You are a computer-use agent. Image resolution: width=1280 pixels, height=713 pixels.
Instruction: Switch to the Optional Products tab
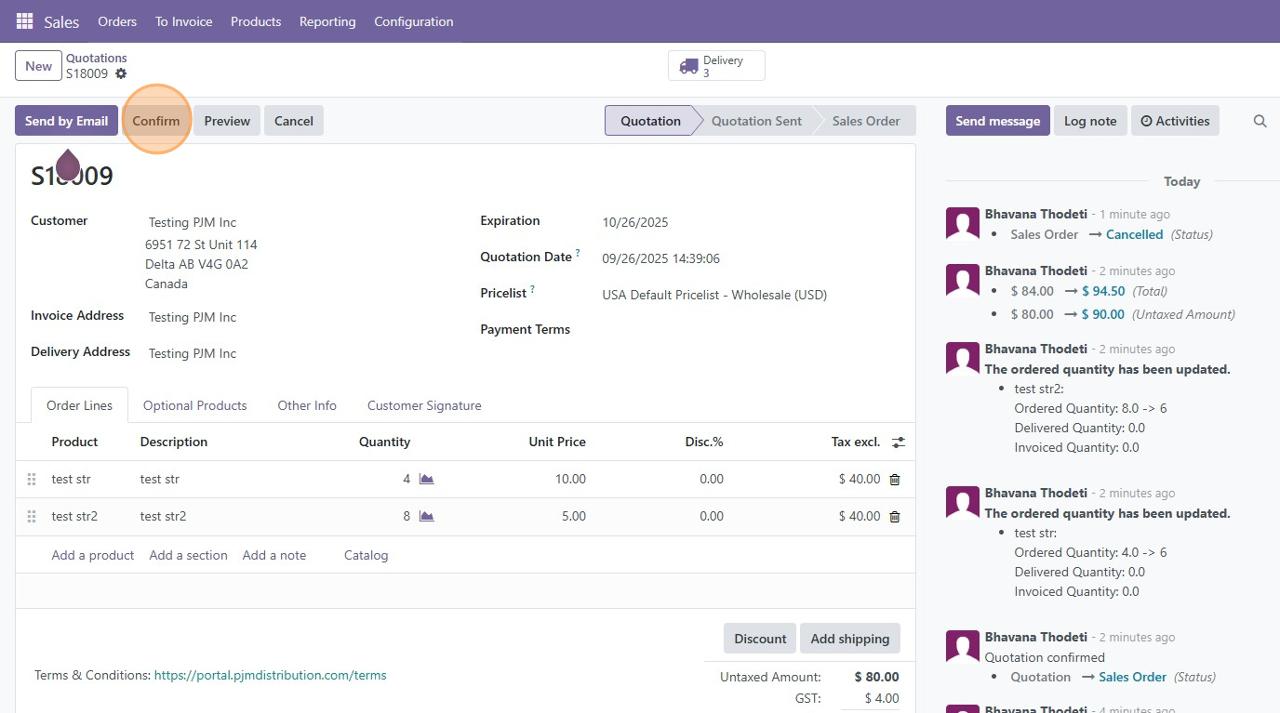194,406
